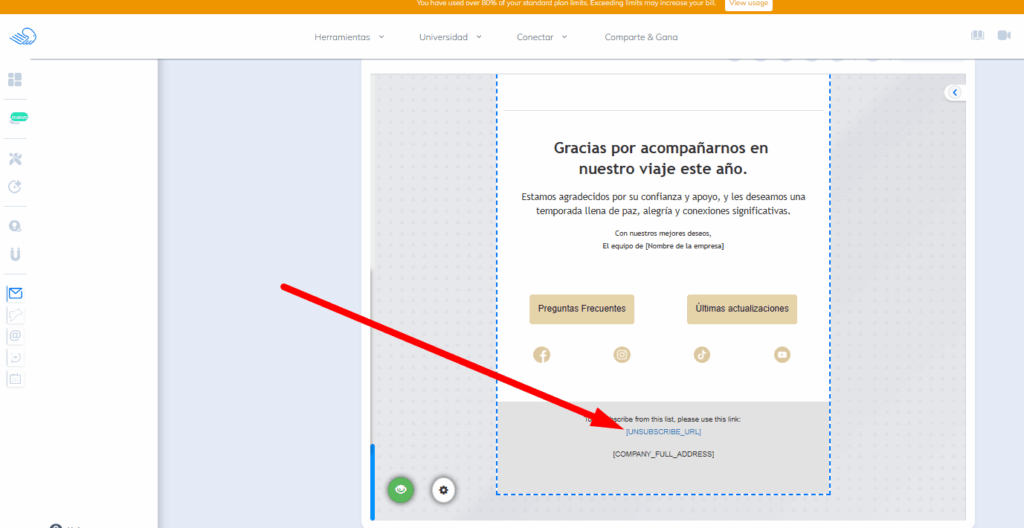Image resolution: width=1024 pixels, height=528 pixels.
Task: Click the Facebook icon in the email
Action: pyautogui.click(x=541, y=355)
